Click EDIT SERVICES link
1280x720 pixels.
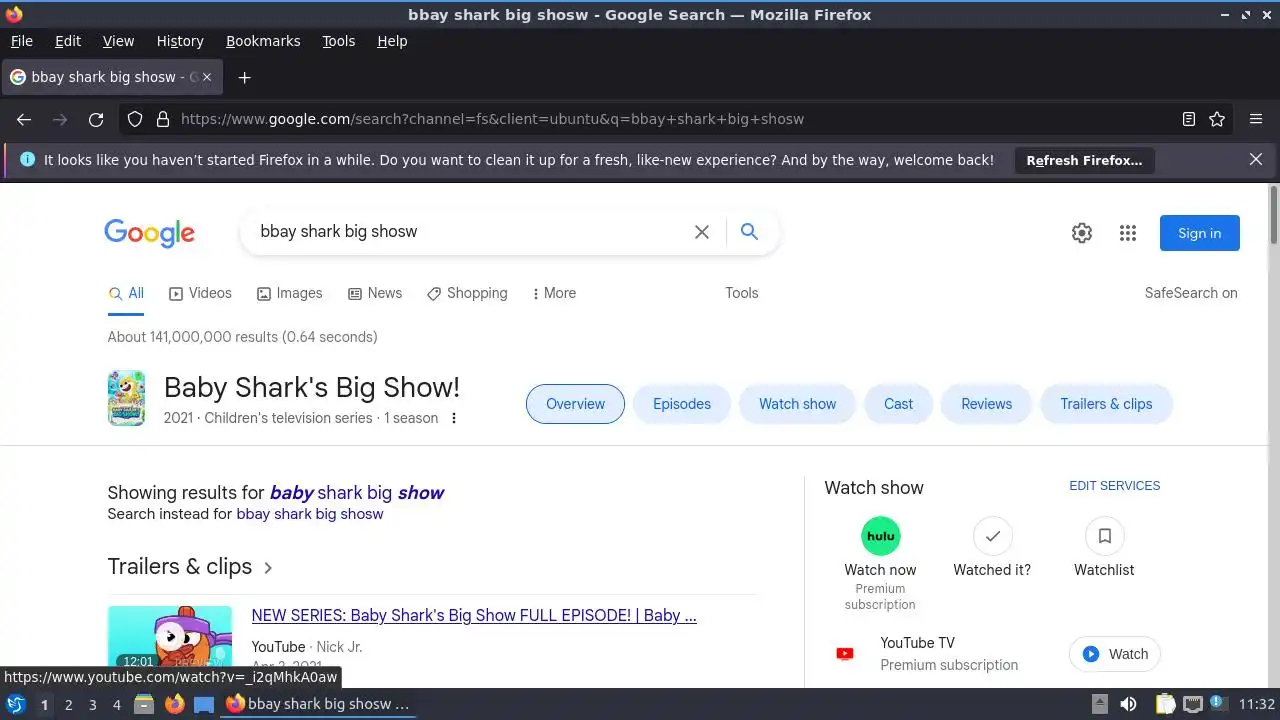pos(1115,486)
